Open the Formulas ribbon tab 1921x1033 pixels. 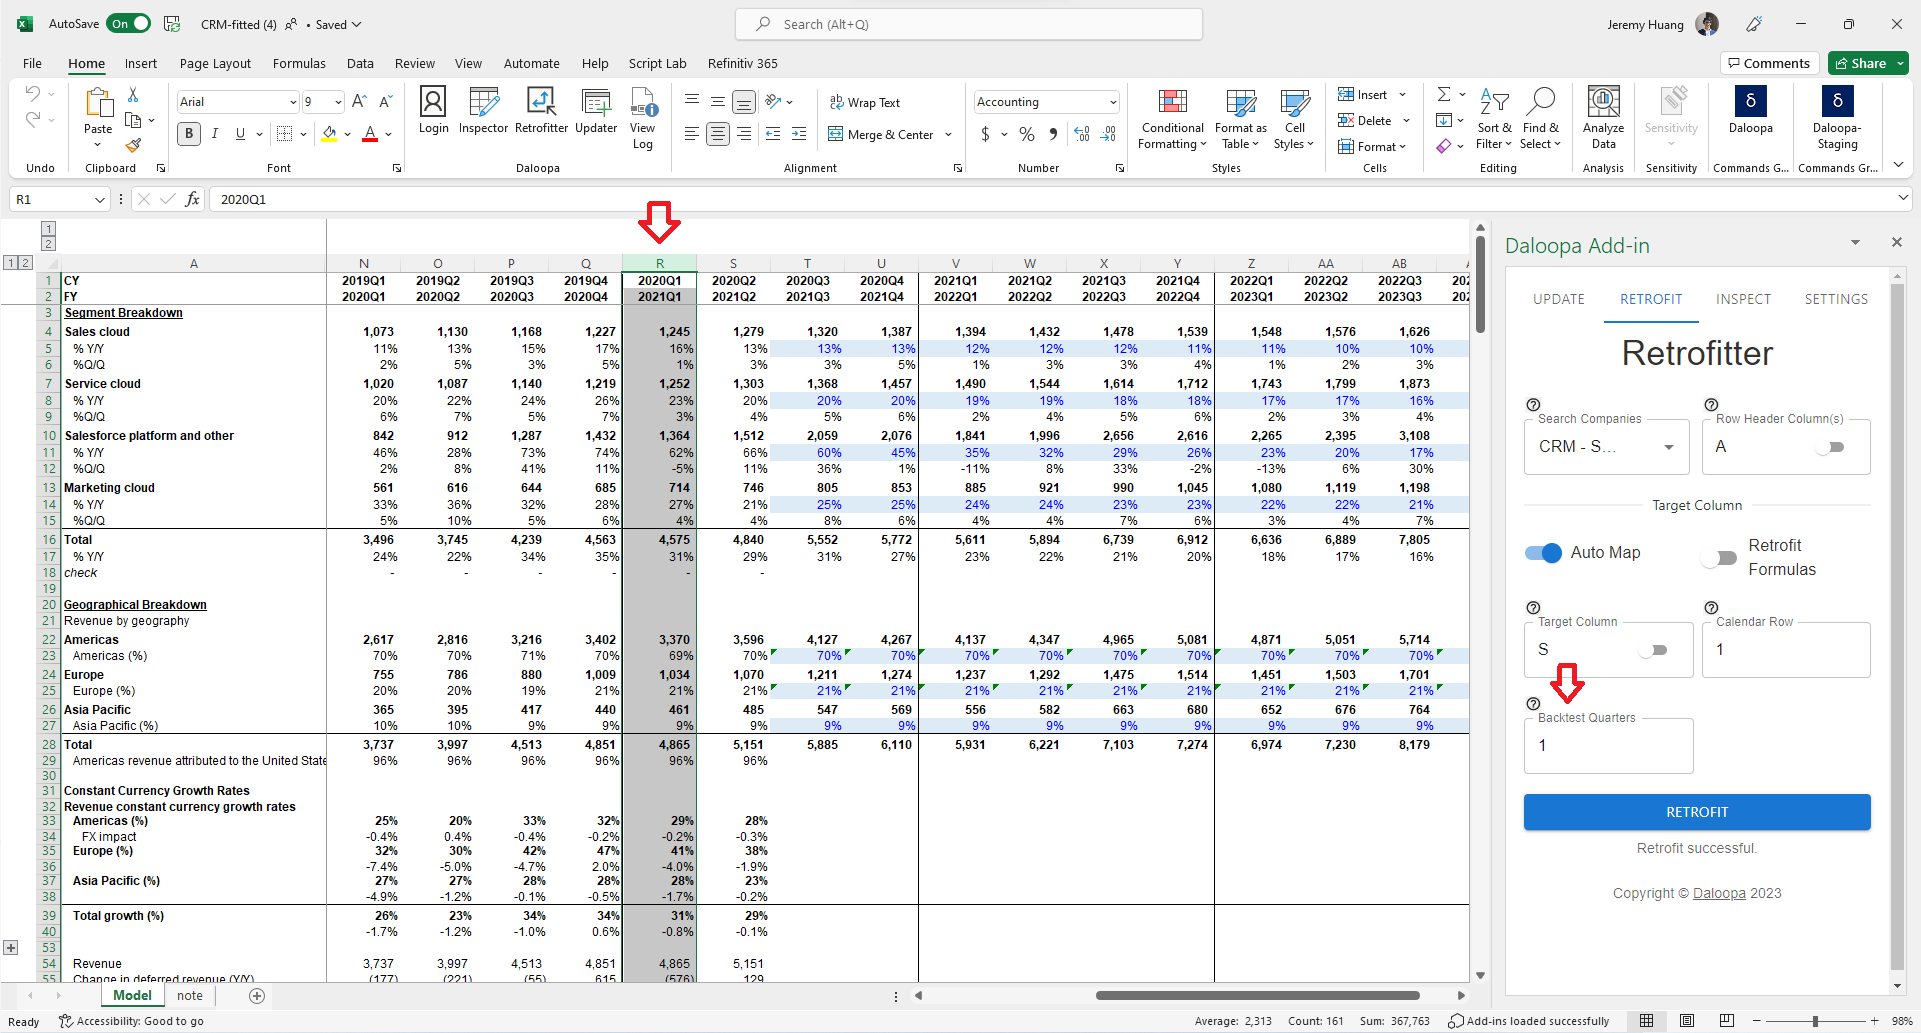[x=299, y=63]
